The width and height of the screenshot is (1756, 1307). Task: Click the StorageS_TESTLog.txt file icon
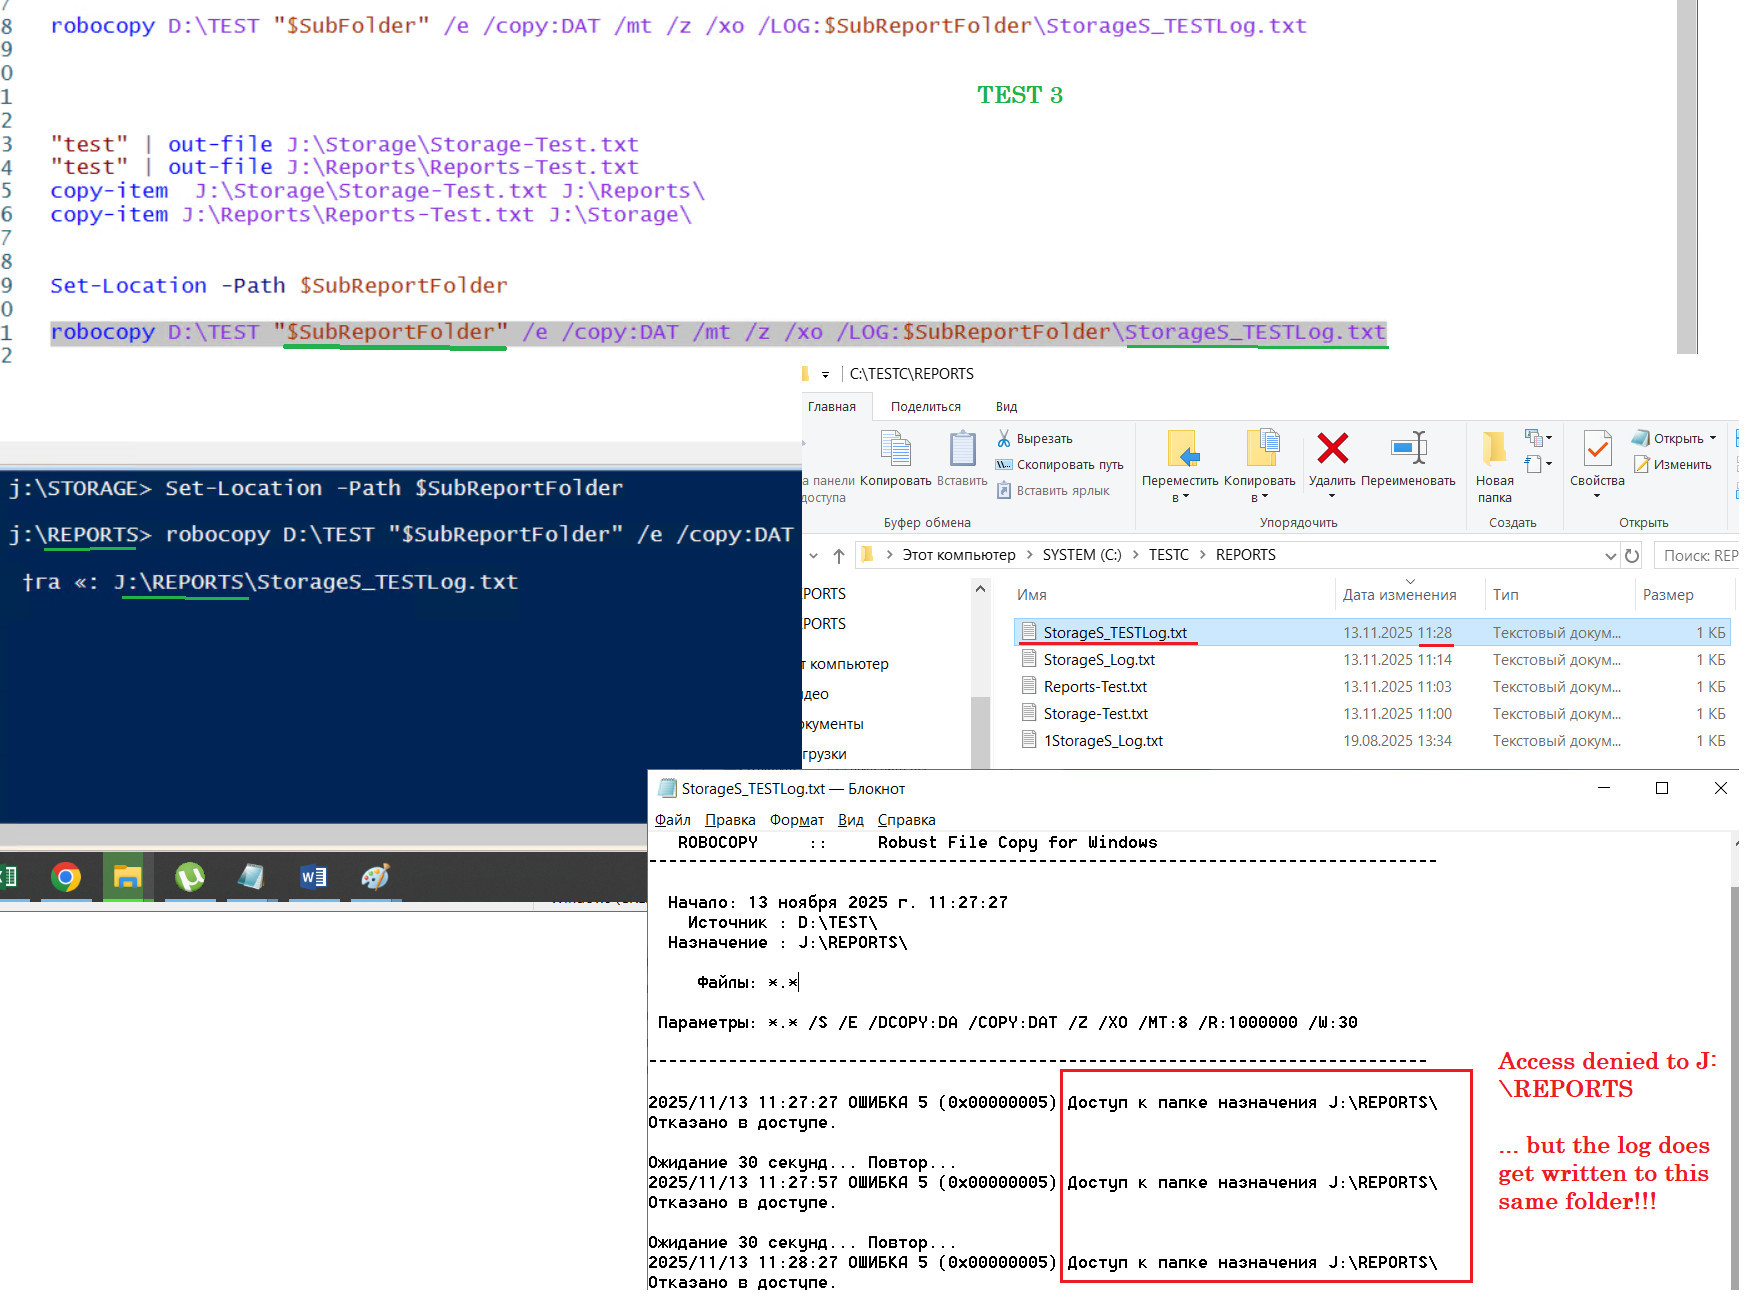1029,632
